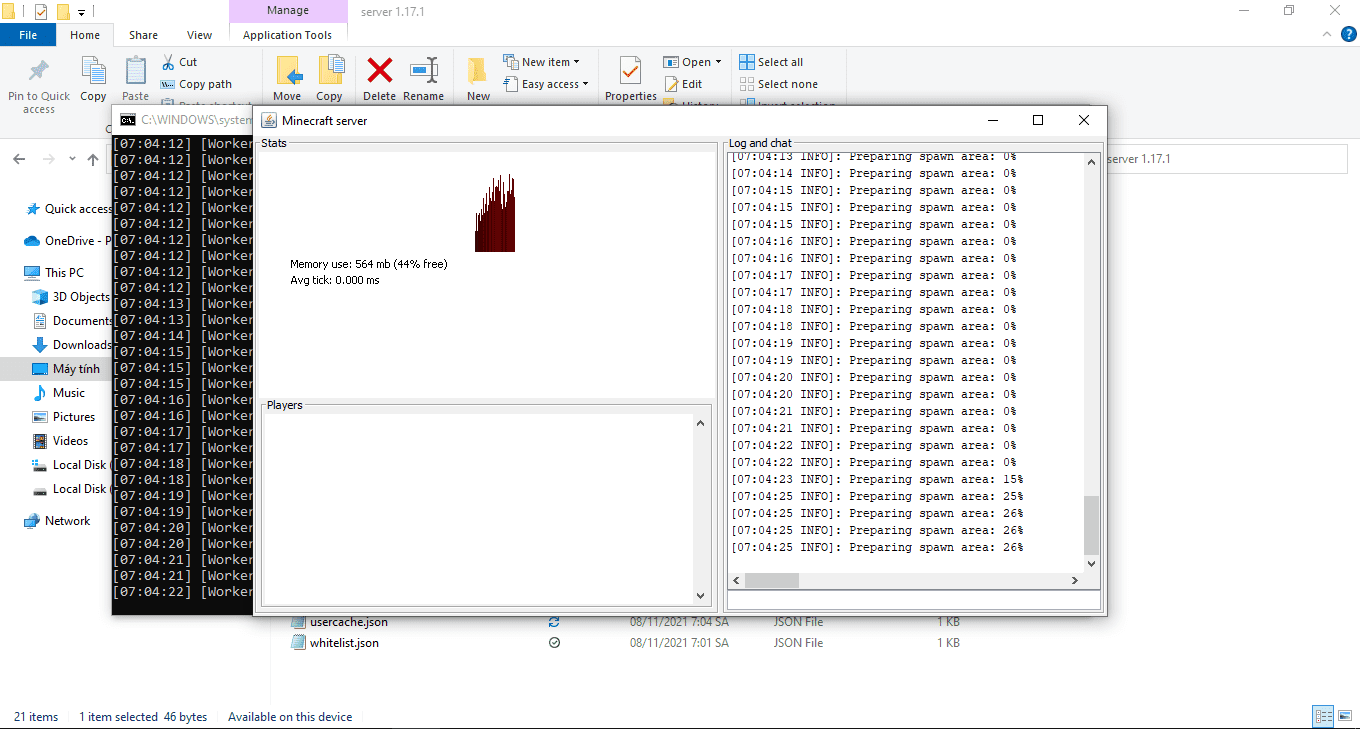This screenshot has height=729, width=1360.
Task: Switch Explorer to Details view
Action: (x=1323, y=716)
